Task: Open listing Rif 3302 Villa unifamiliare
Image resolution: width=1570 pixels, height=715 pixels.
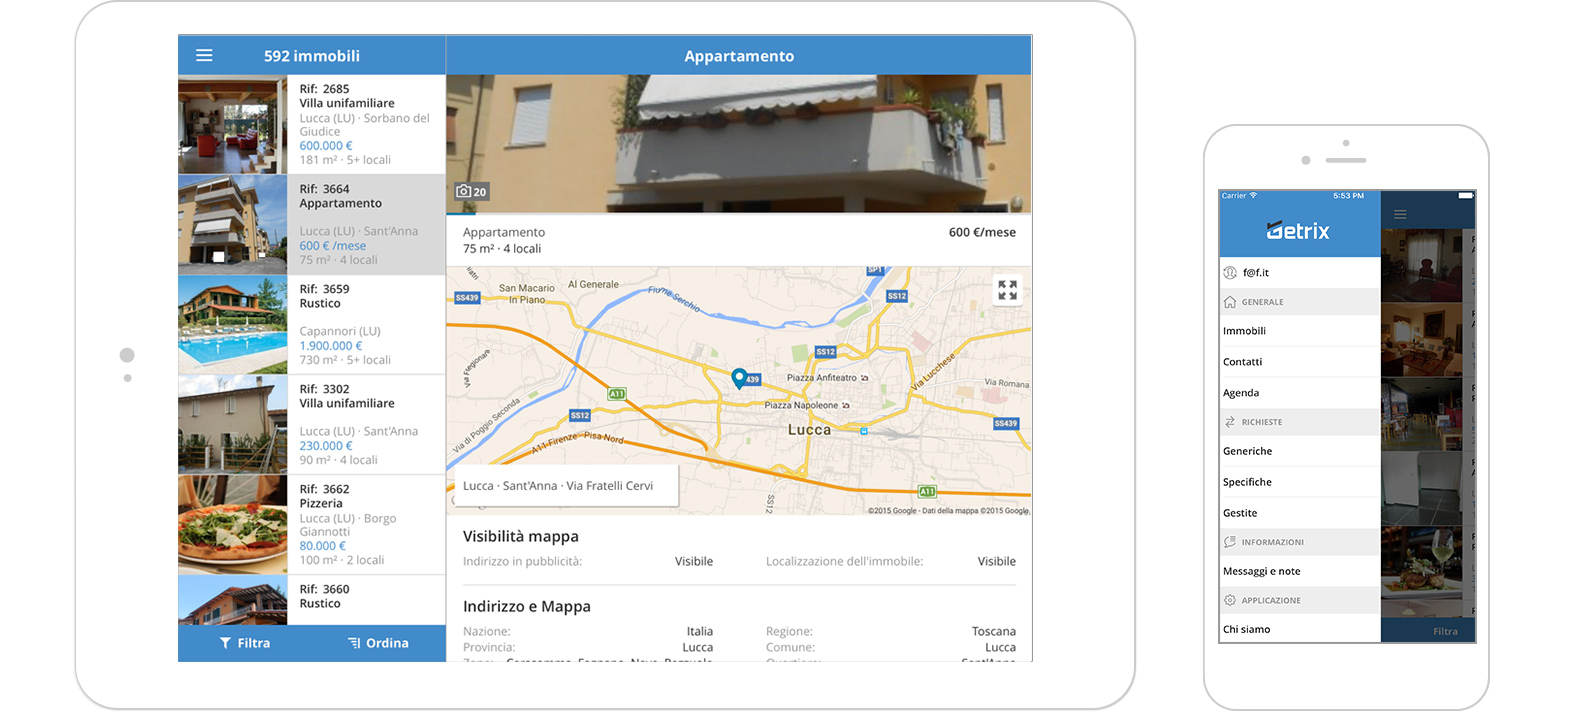Action: (x=311, y=425)
